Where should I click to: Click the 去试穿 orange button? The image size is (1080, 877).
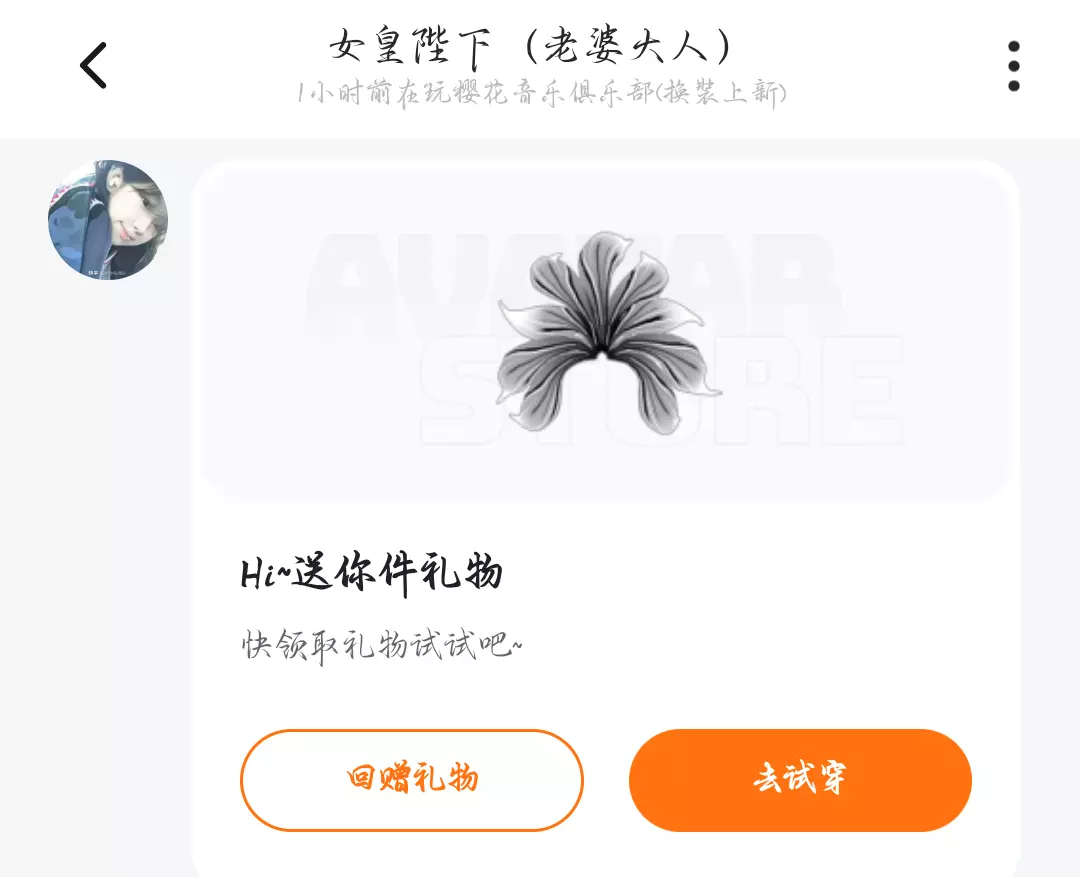tap(800, 780)
